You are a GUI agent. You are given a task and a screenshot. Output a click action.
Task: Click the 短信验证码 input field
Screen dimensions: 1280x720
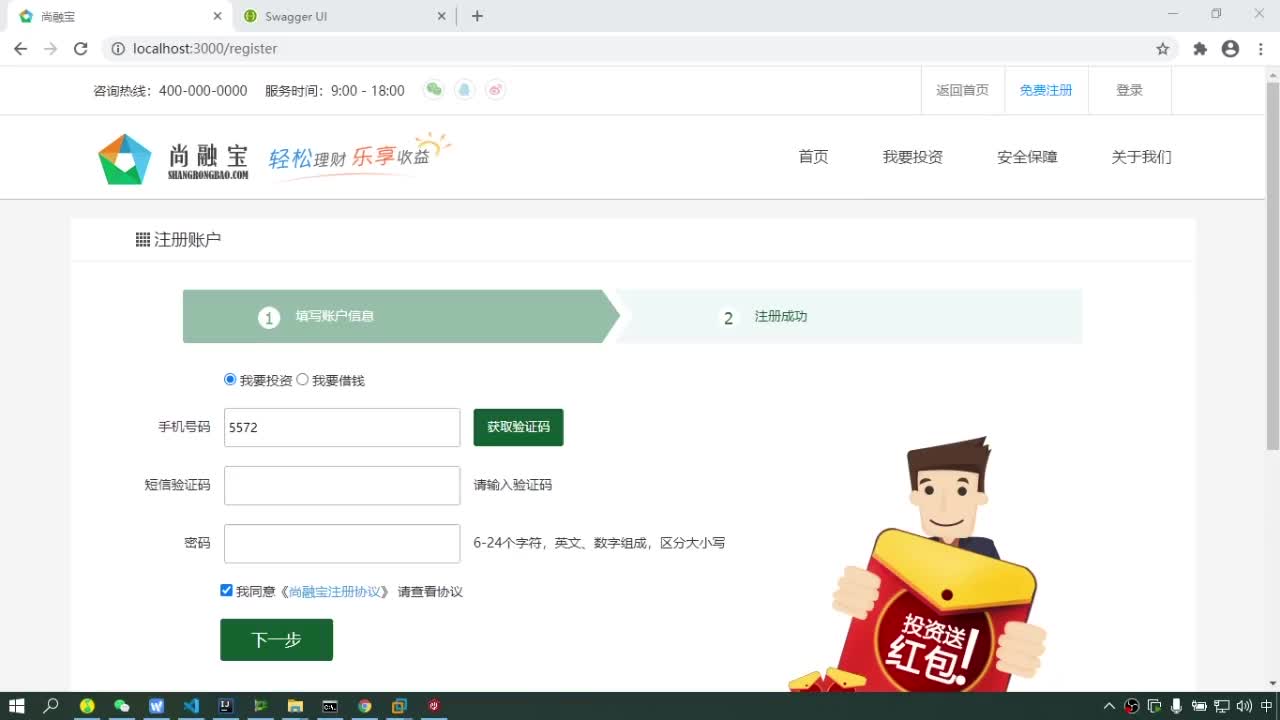342,485
